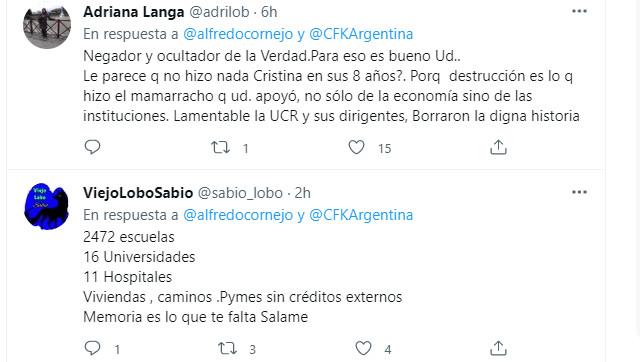Open more options on ViejoLoboSabio's tweet
This screenshot has width=640, height=362.
579,192
